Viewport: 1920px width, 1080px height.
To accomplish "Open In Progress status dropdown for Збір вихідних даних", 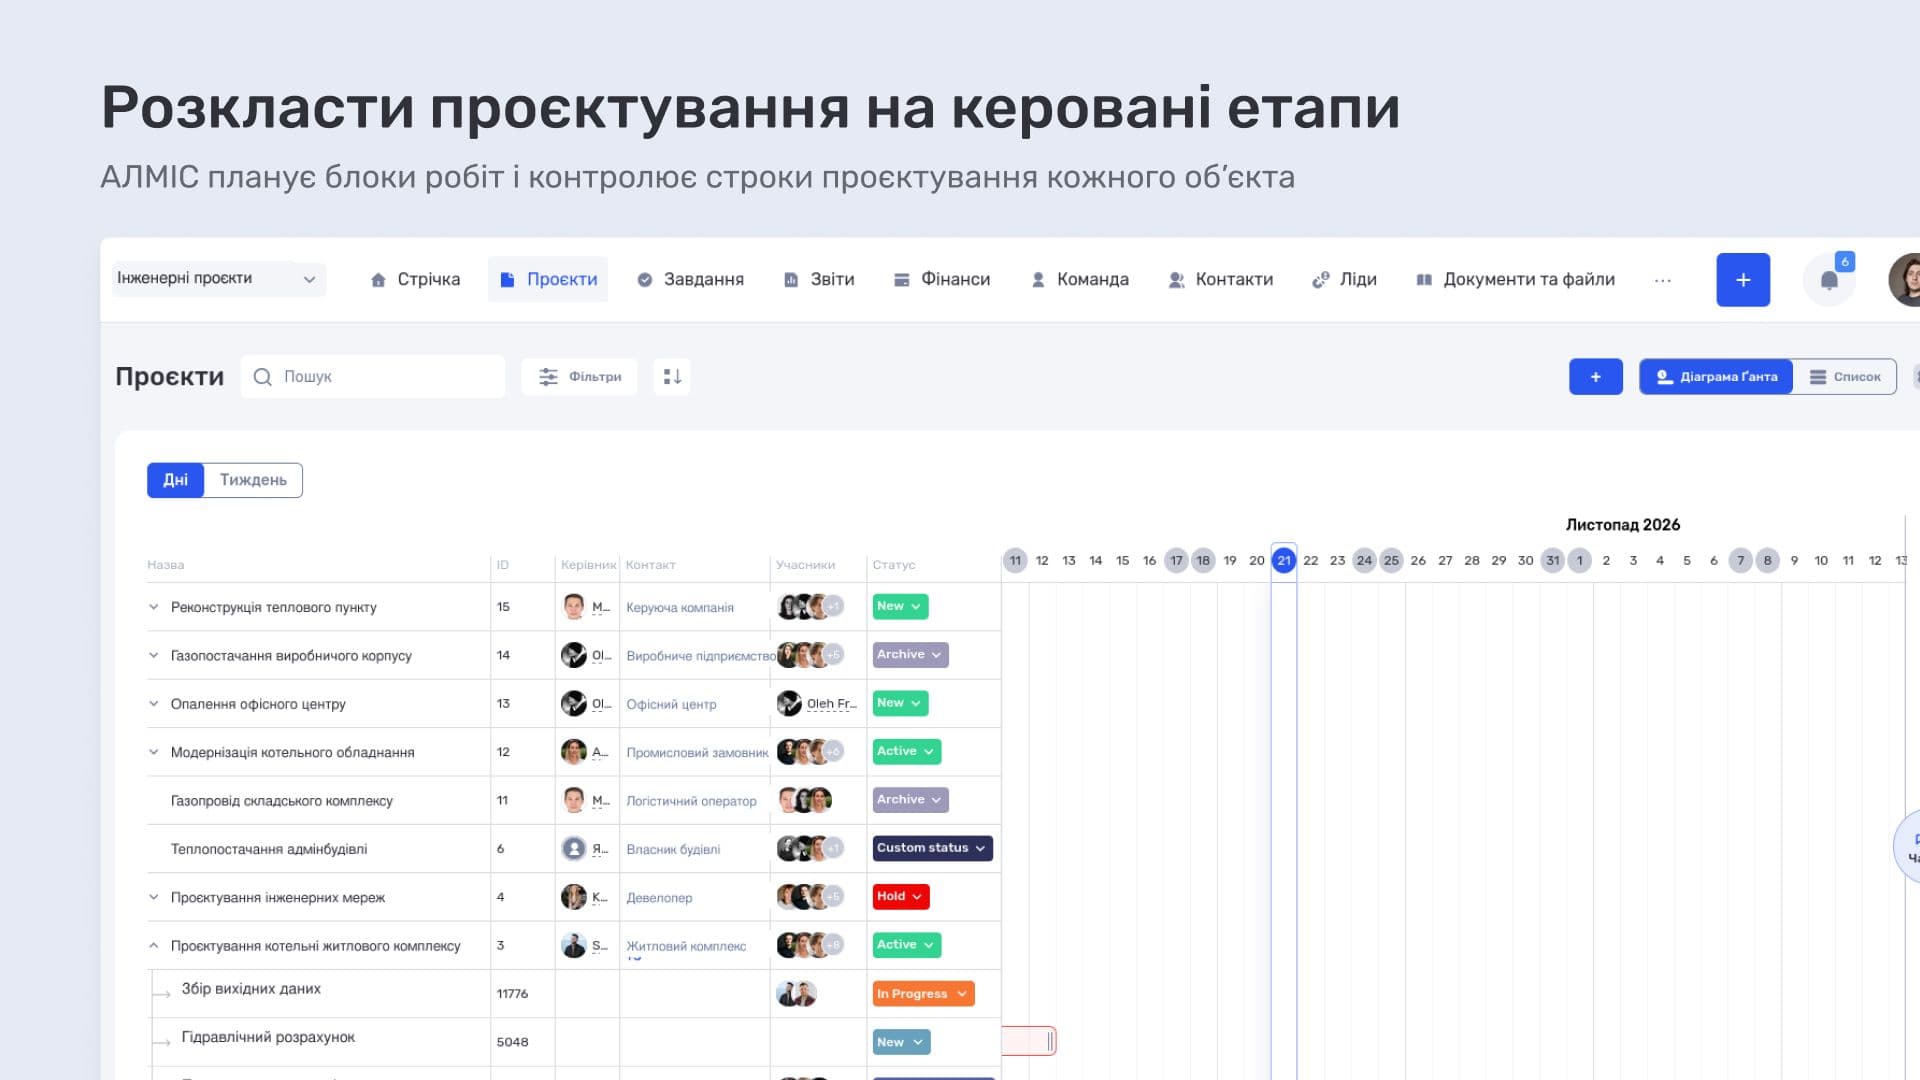I will (x=923, y=994).
